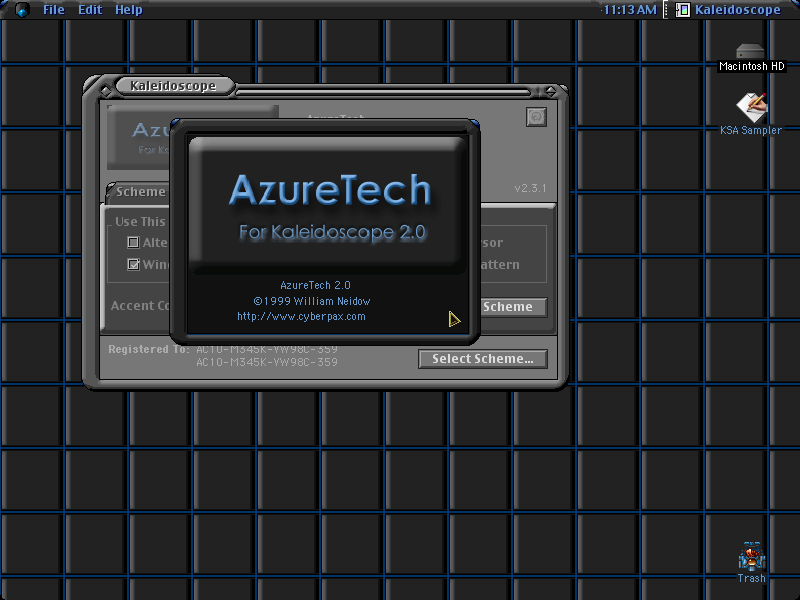
Task: Switch to the Scheme tab
Action: point(139,192)
